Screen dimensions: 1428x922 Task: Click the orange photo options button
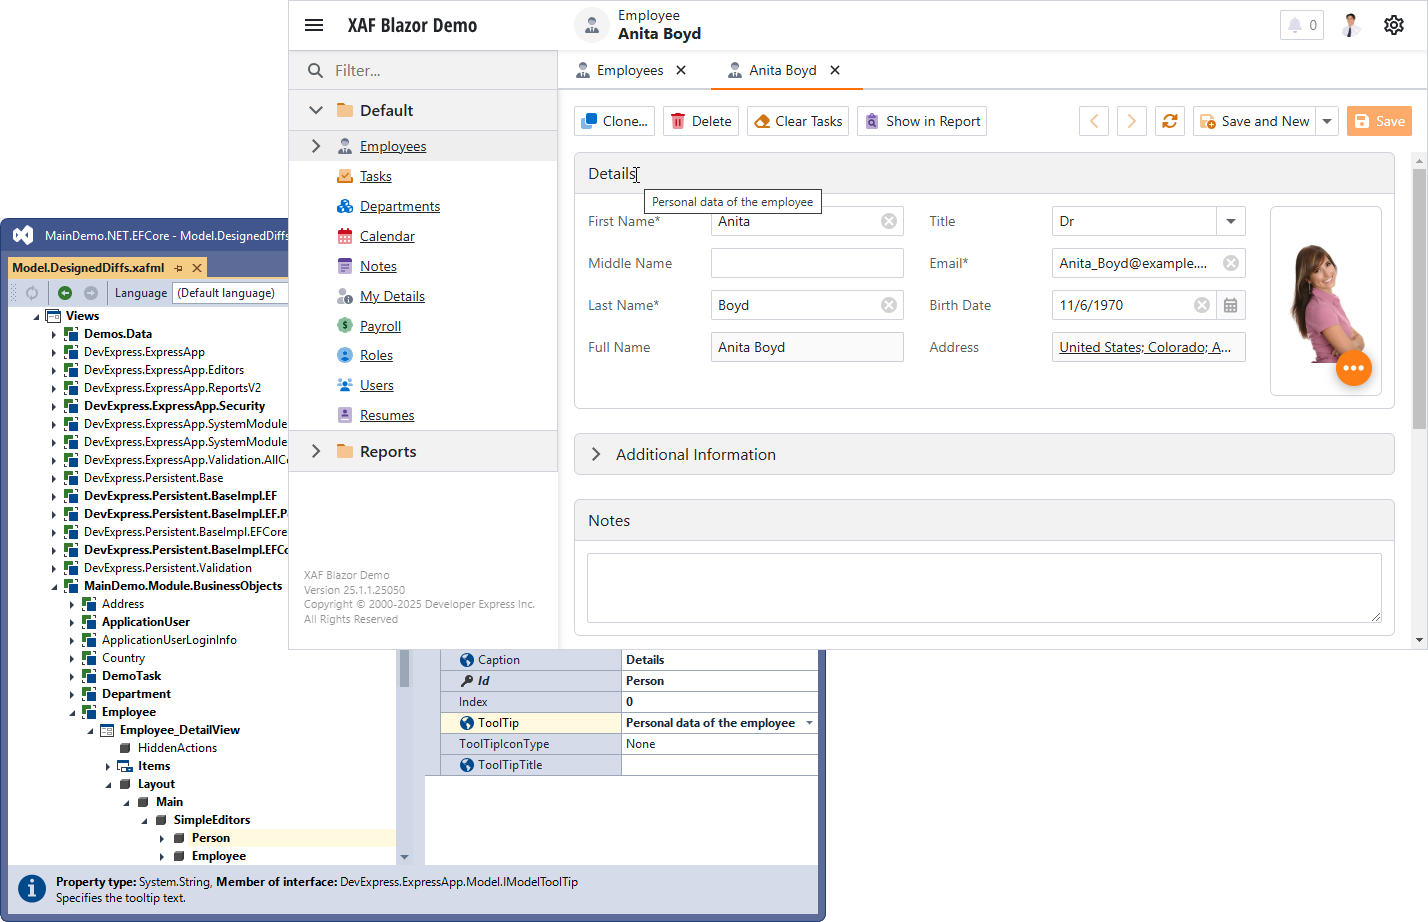click(x=1353, y=368)
